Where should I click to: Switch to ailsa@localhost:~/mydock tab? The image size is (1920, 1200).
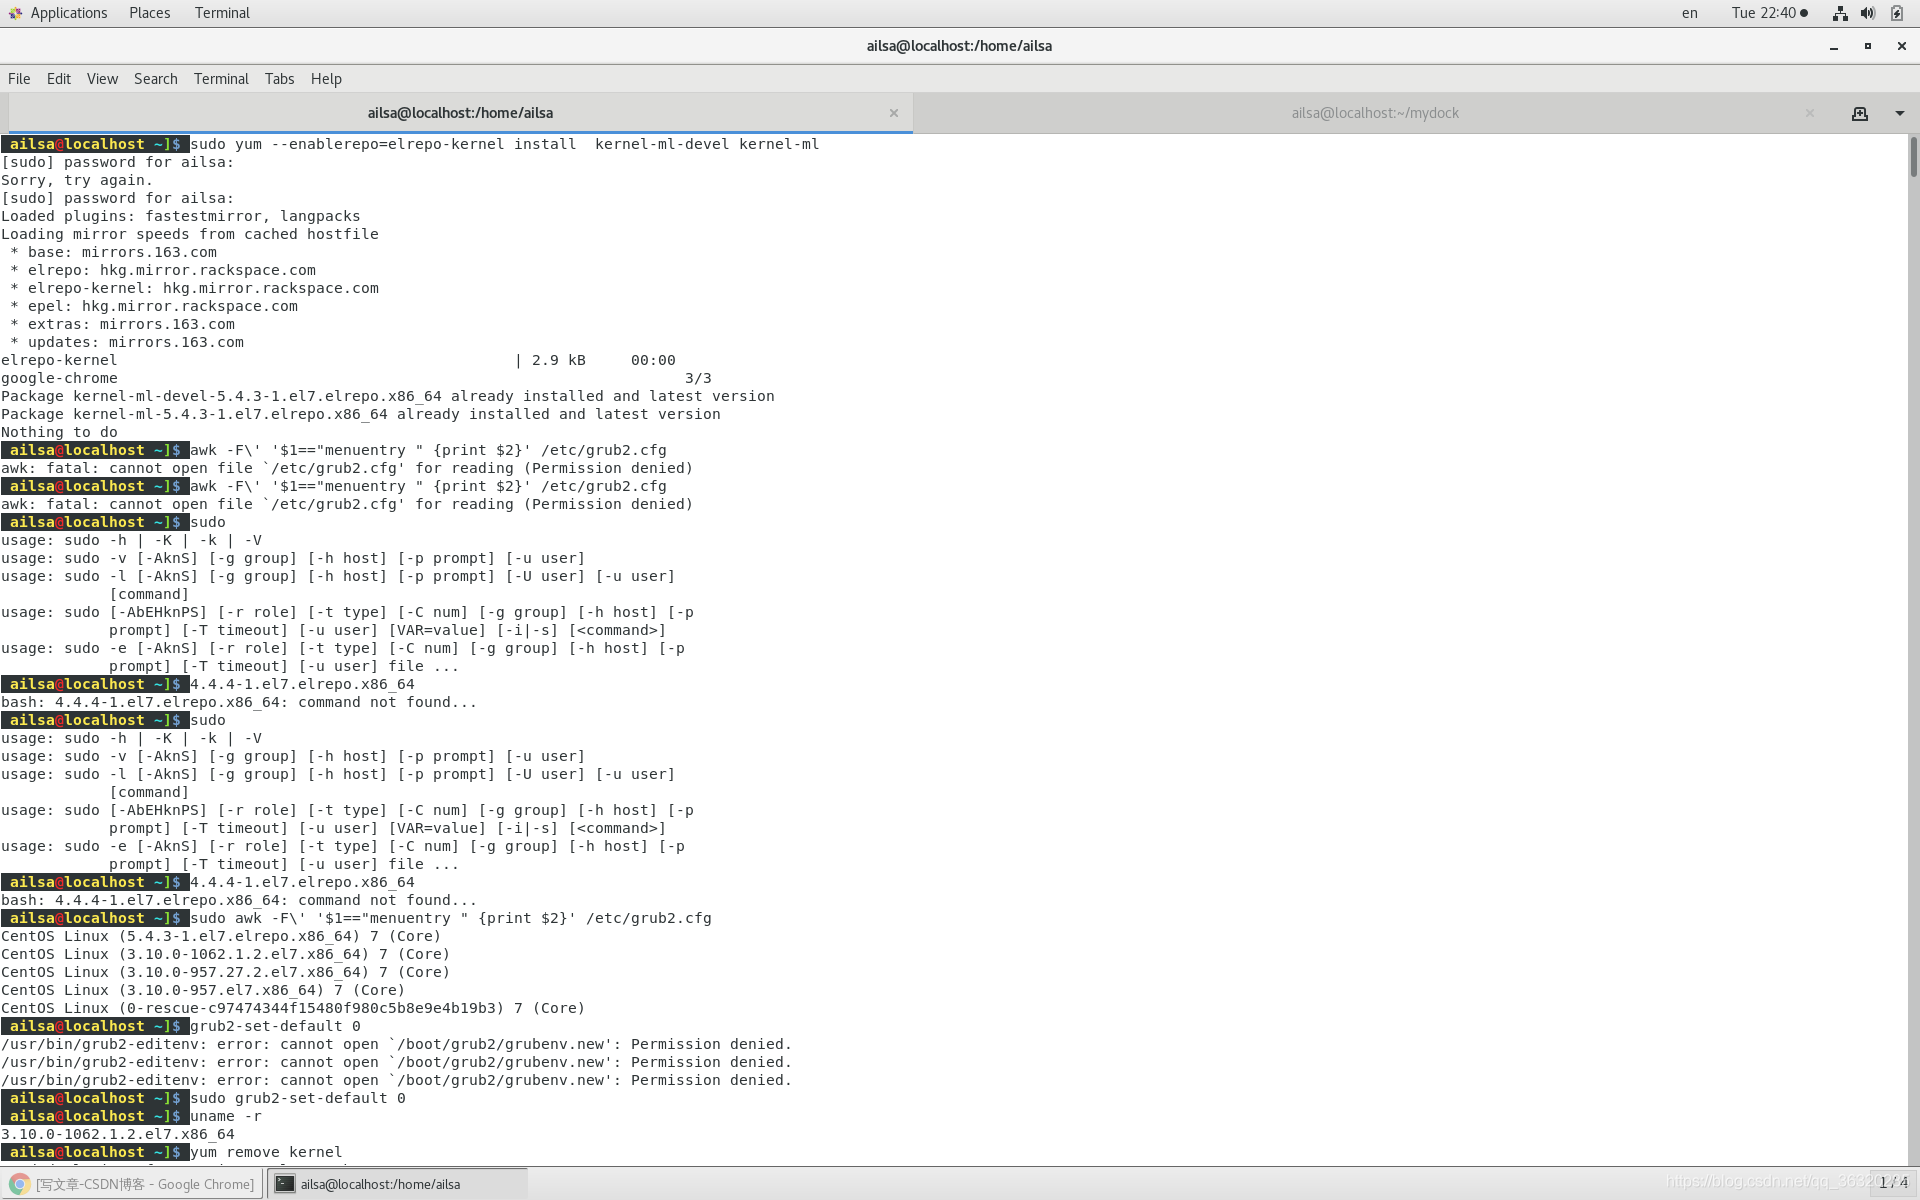[x=1374, y=113]
